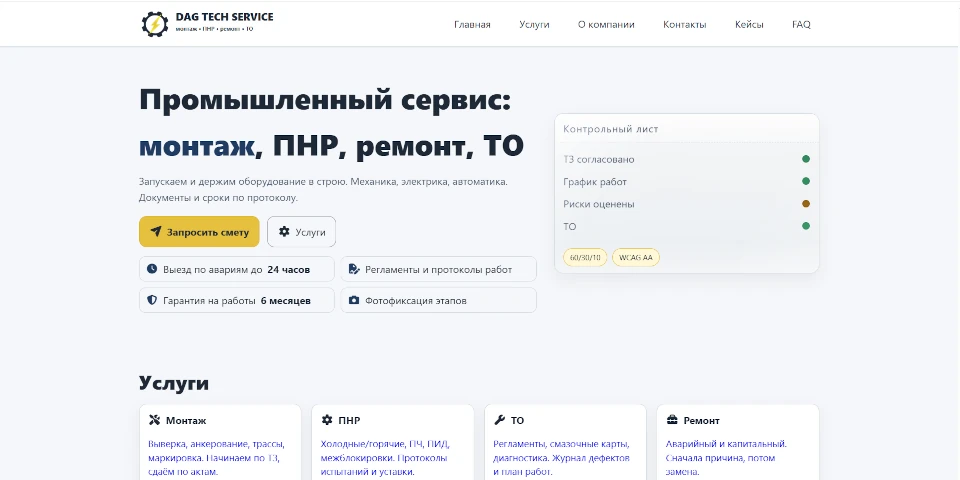Navigate to the Кейсы page

tap(749, 25)
